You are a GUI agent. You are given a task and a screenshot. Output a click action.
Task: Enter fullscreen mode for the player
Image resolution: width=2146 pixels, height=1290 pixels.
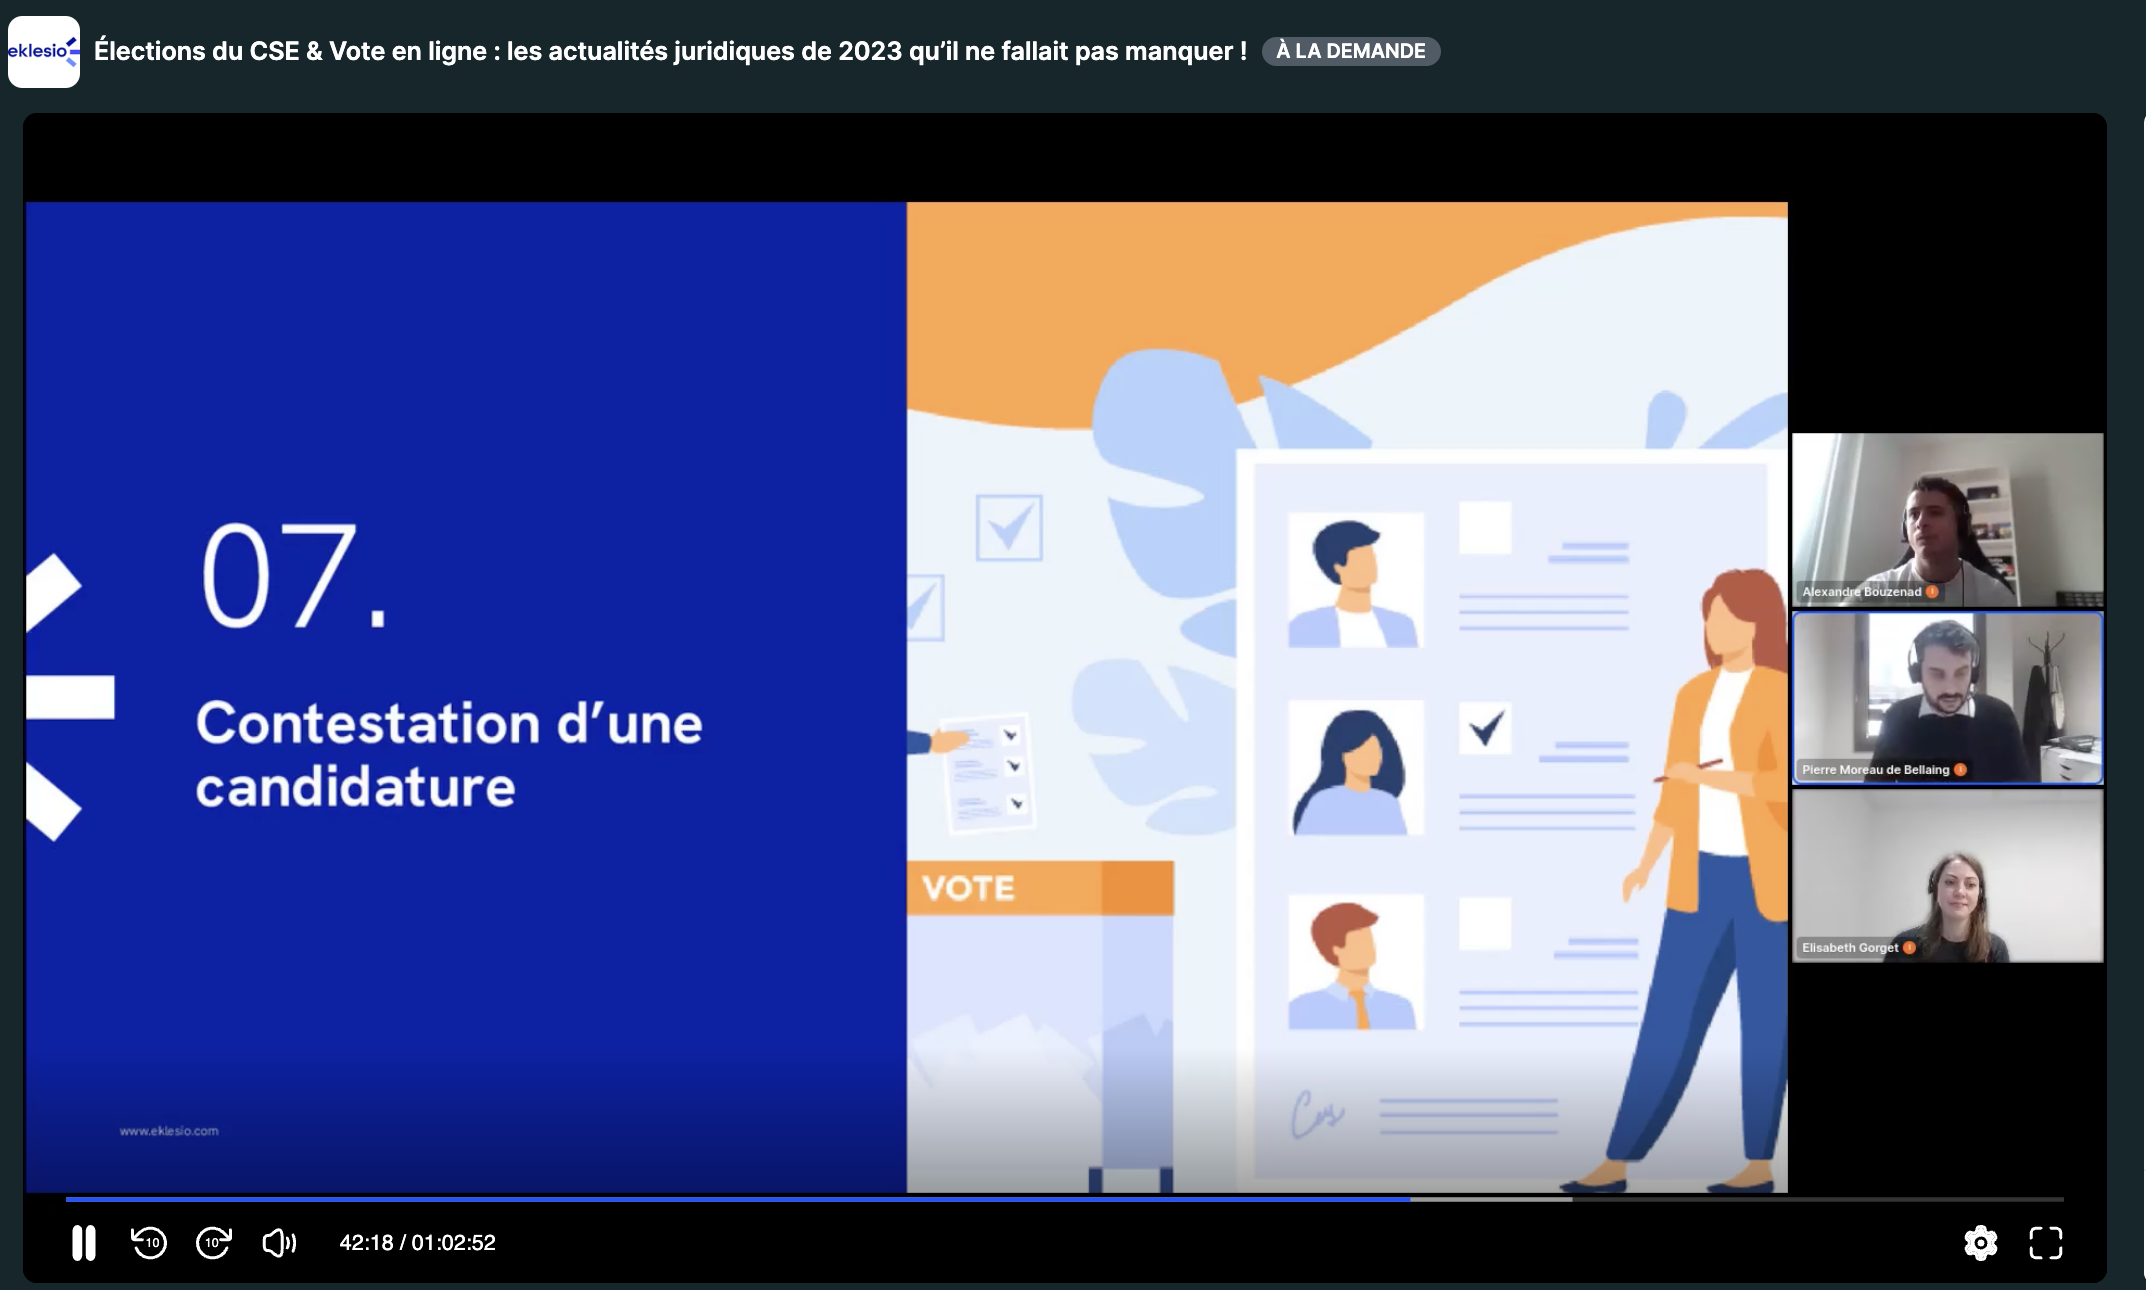pos(2045,1243)
